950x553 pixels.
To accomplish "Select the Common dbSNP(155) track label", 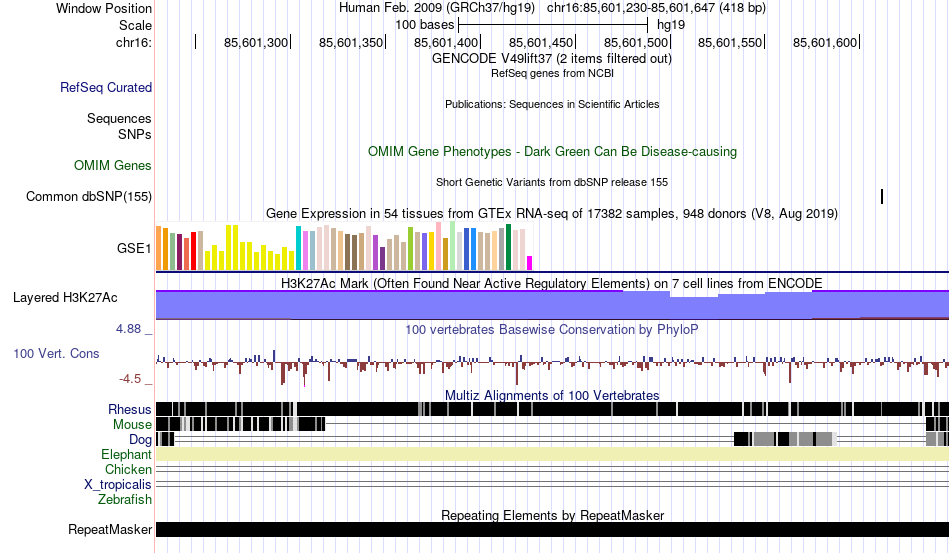I will point(89,196).
